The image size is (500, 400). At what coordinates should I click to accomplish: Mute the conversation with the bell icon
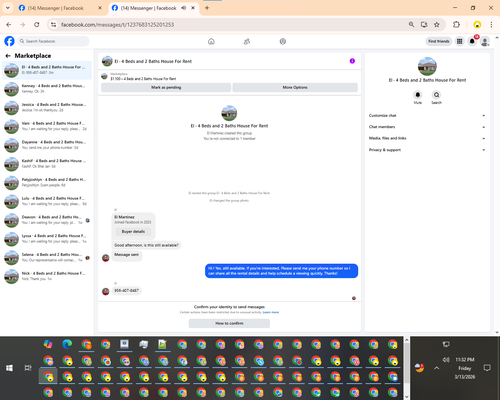(x=418, y=95)
